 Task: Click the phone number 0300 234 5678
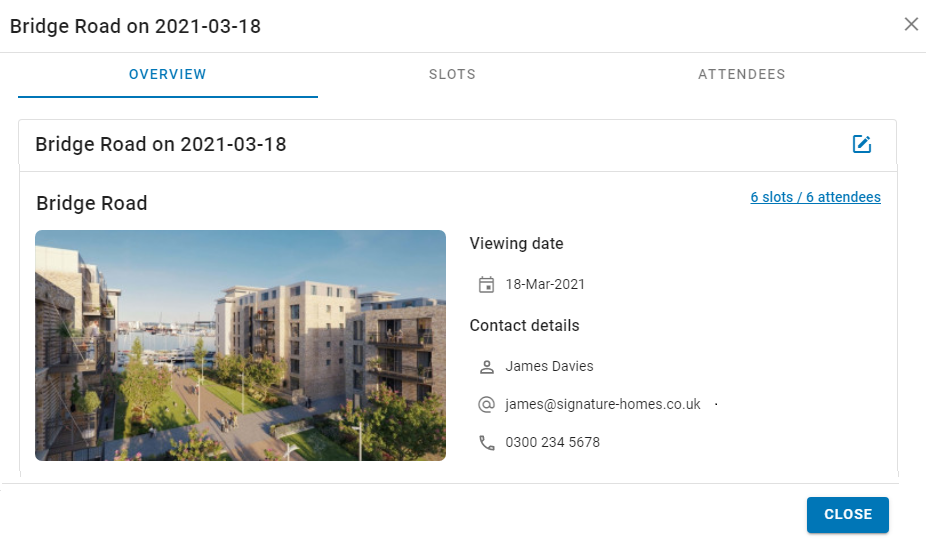click(x=552, y=442)
